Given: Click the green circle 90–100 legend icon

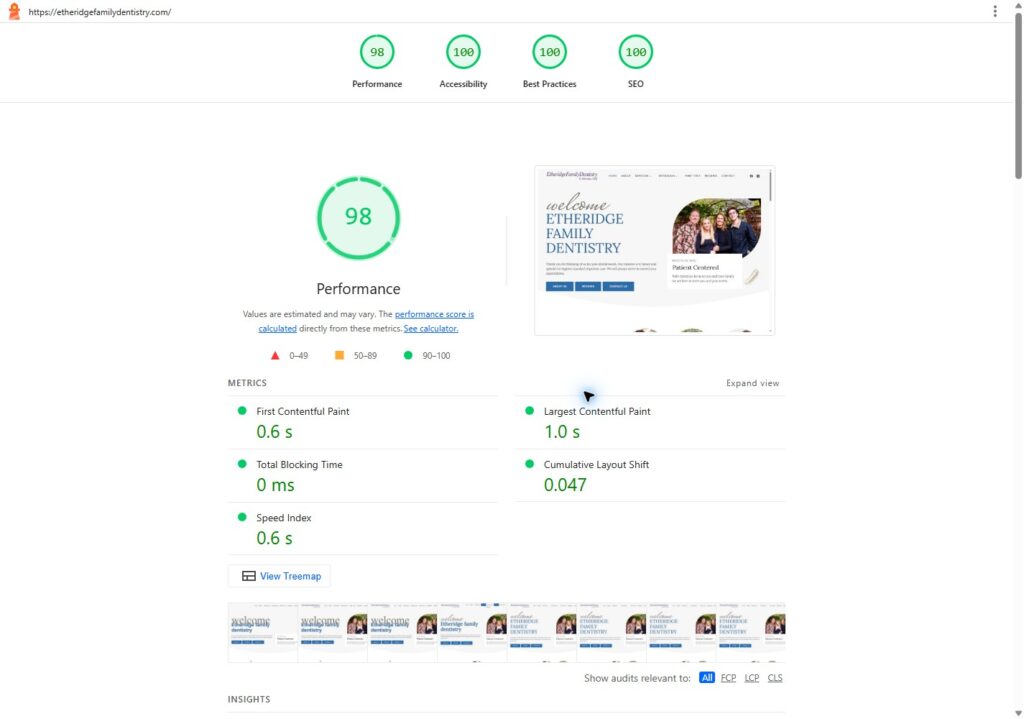Looking at the screenshot, I should coord(408,355).
